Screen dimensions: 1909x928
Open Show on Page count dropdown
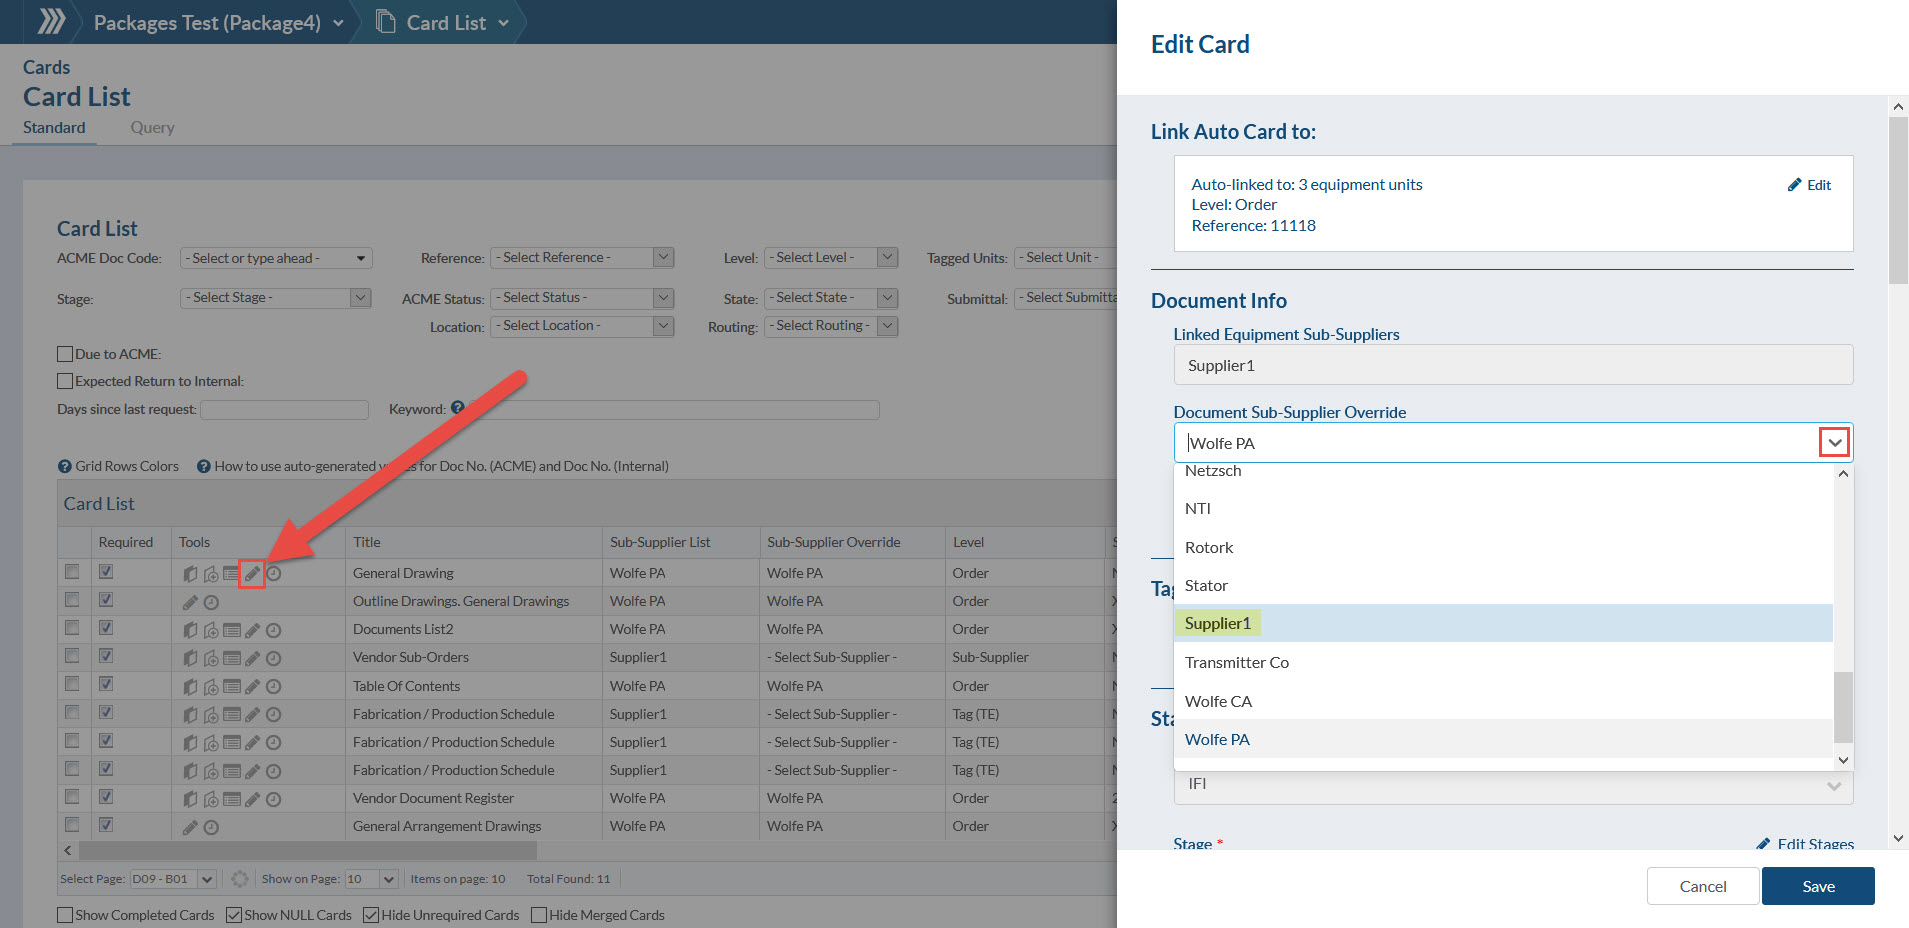(x=372, y=879)
